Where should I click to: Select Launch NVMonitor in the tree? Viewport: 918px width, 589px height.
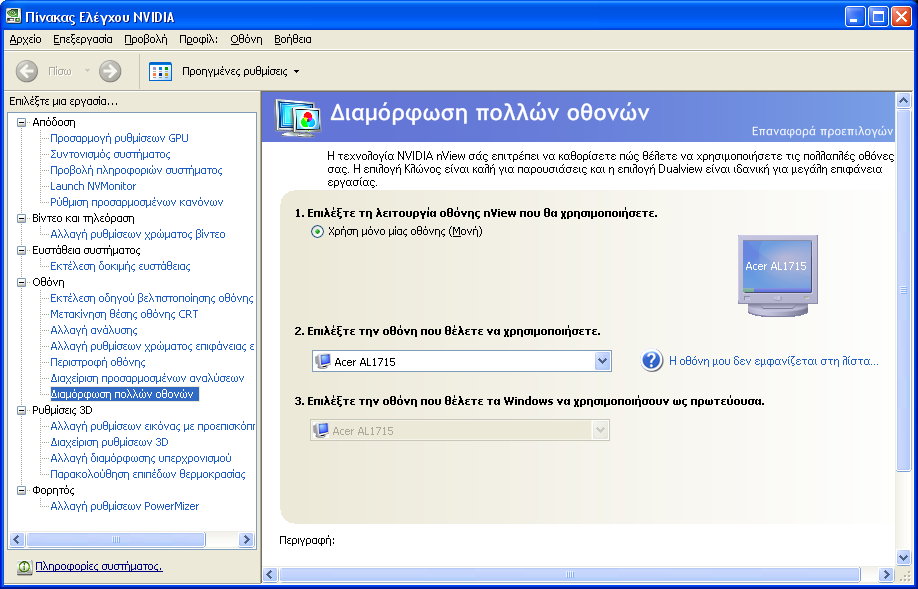coord(93,186)
